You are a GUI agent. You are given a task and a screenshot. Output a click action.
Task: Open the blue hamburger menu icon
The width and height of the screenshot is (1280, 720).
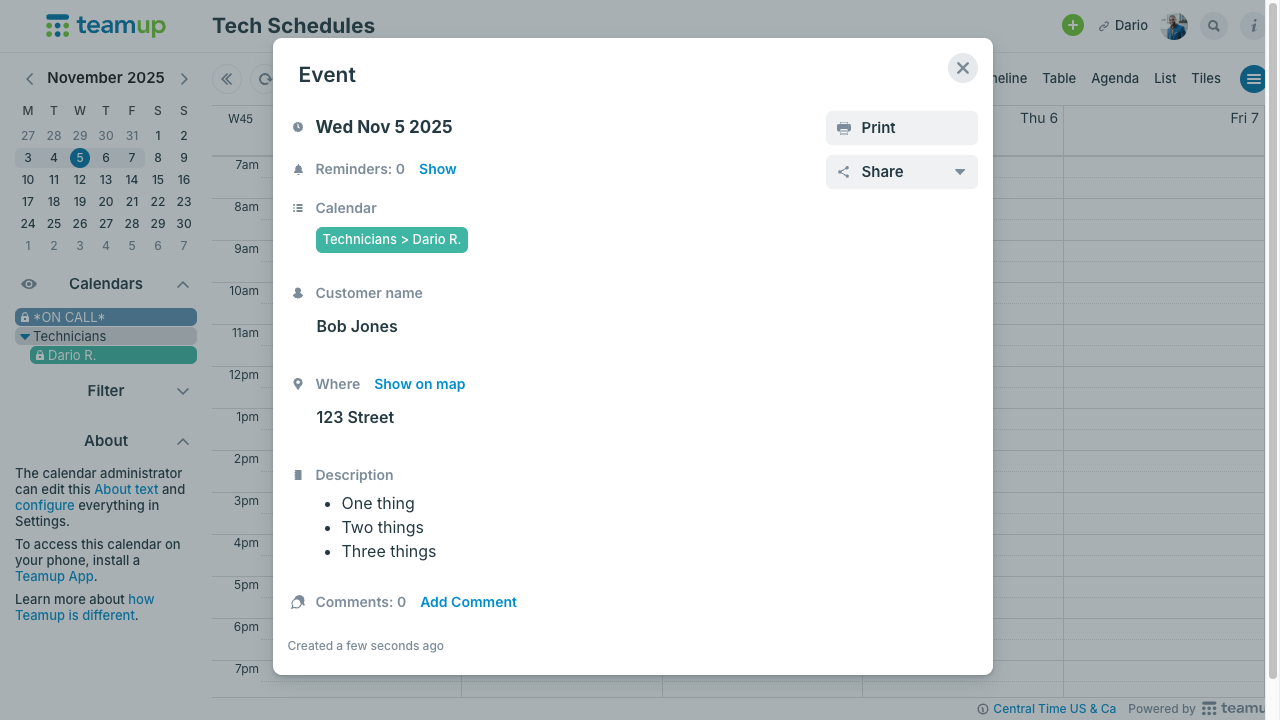coord(1253,79)
